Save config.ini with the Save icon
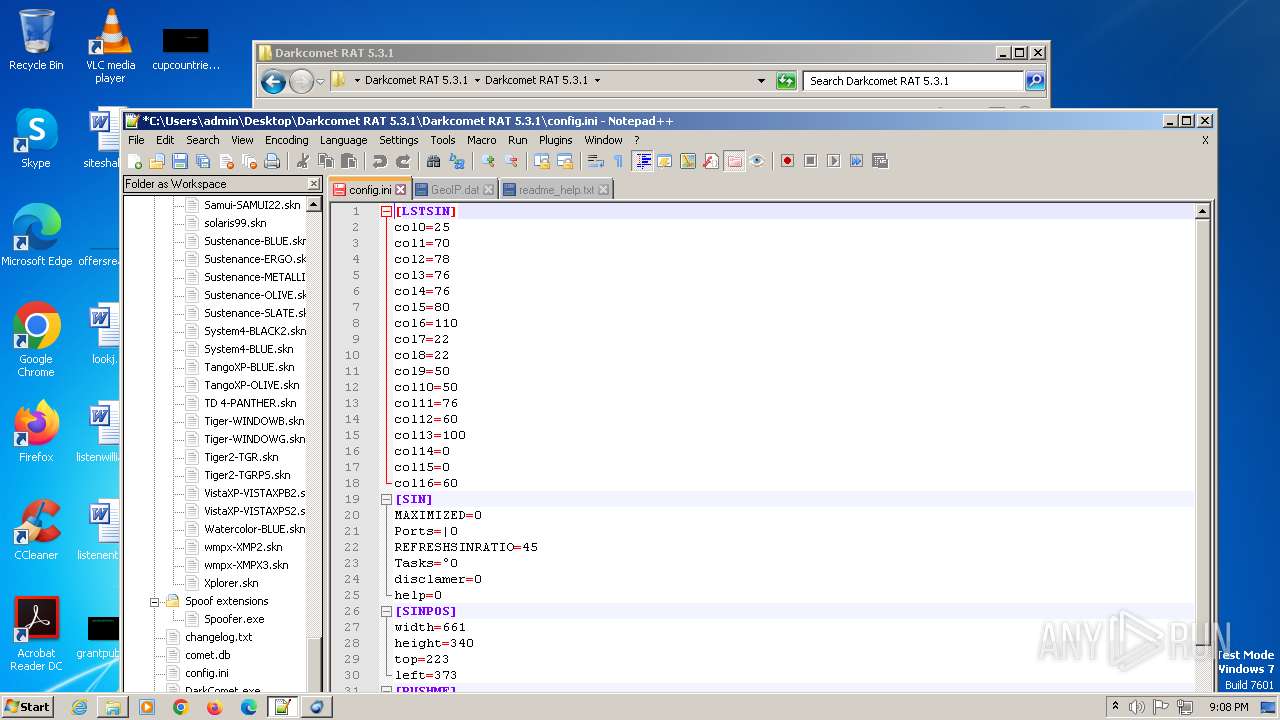1280x720 pixels. [x=179, y=161]
